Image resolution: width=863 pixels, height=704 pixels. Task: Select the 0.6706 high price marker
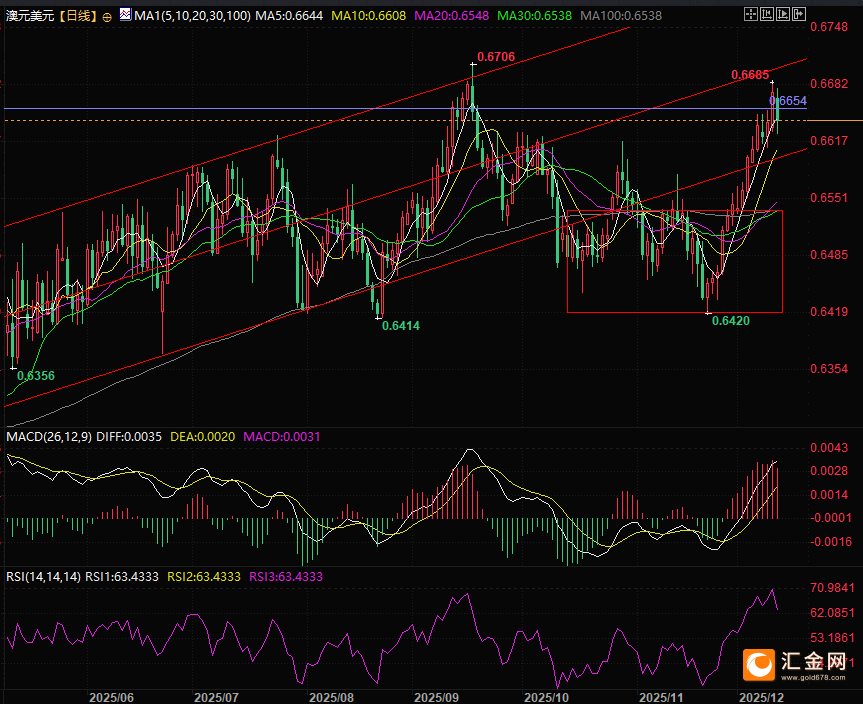point(496,57)
